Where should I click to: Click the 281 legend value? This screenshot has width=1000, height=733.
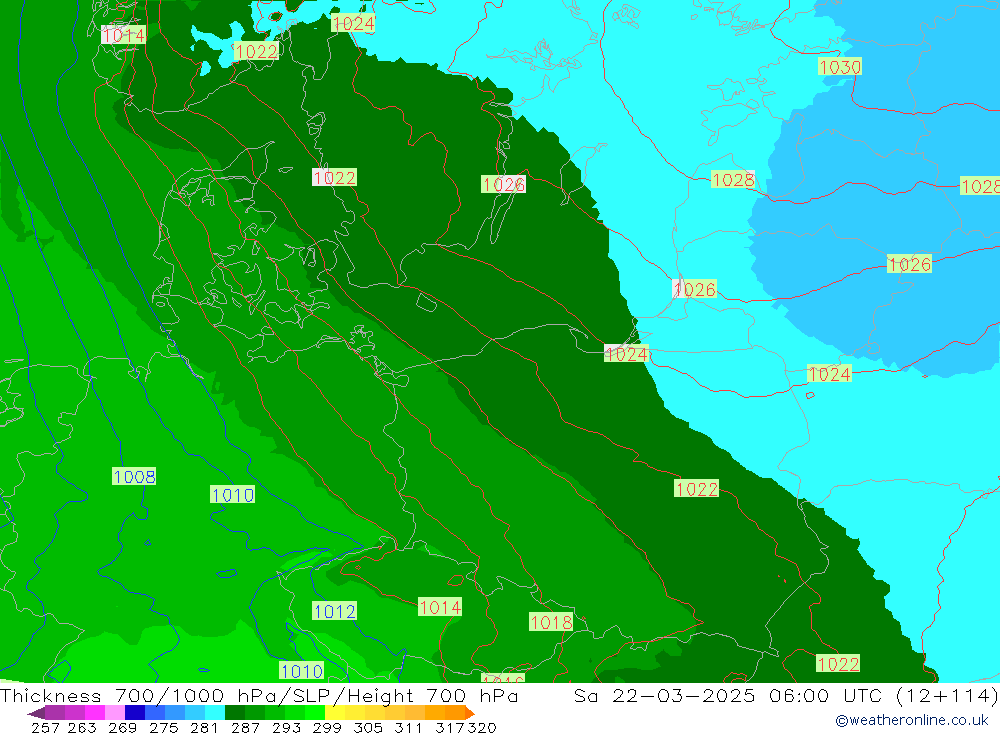pos(203,727)
